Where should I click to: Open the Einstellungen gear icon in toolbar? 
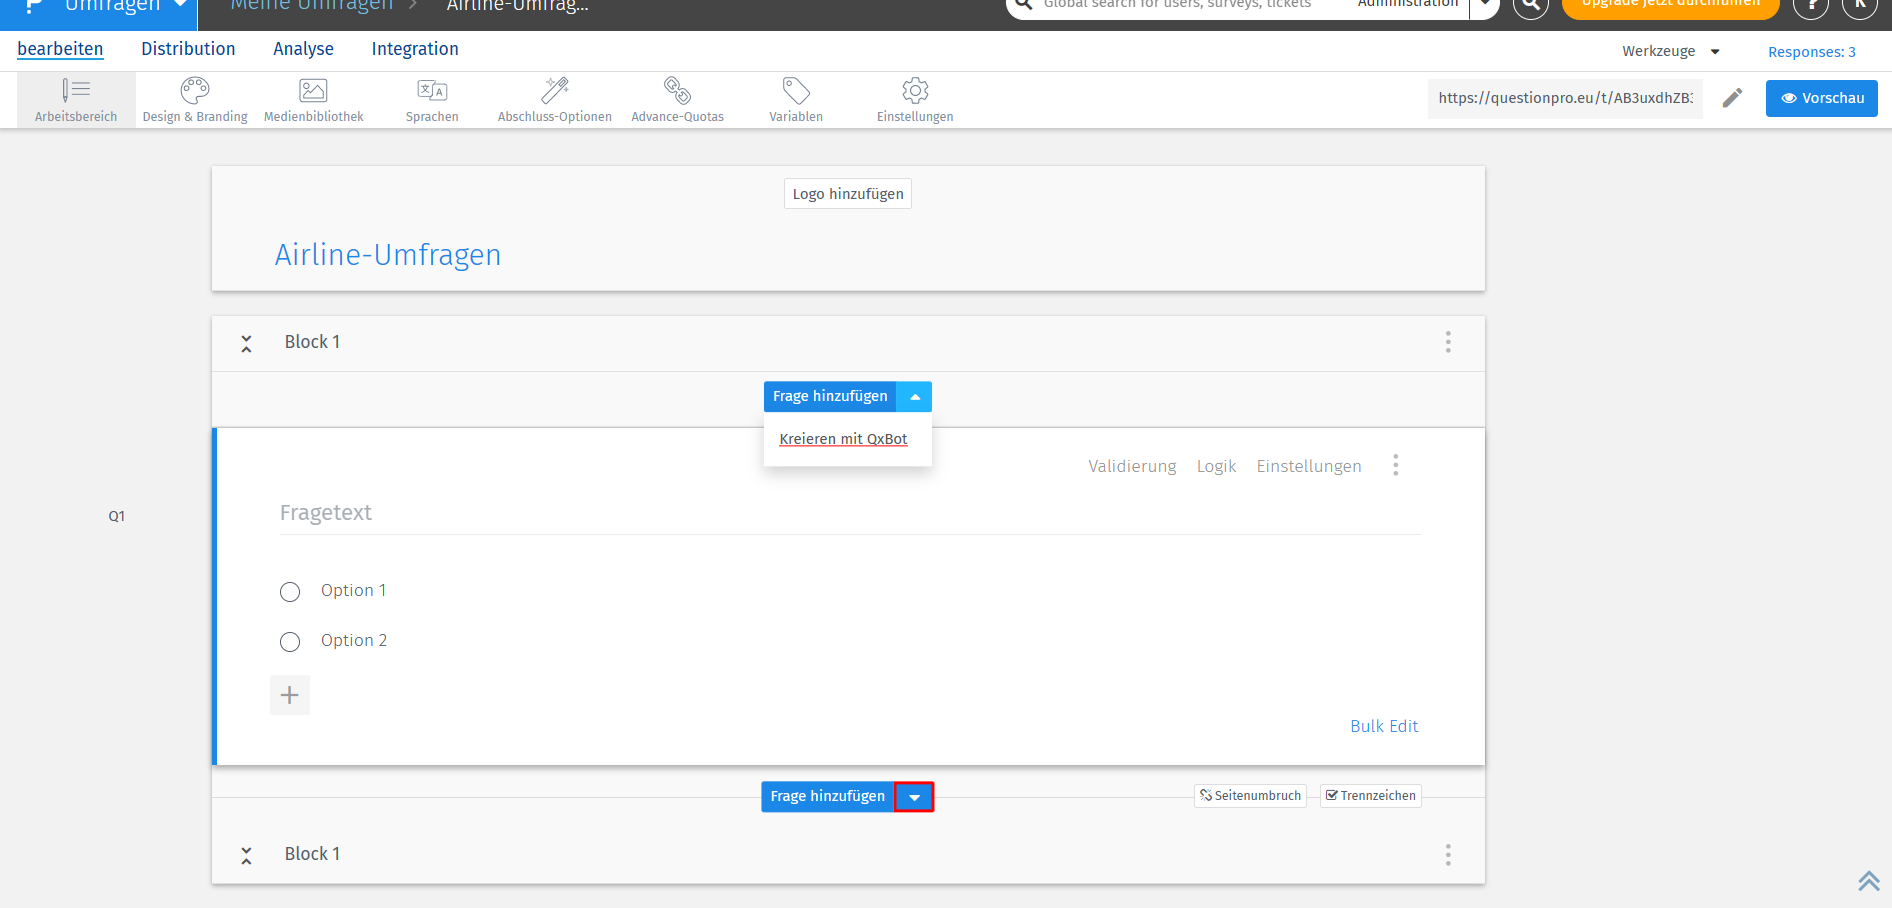click(x=915, y=91)
